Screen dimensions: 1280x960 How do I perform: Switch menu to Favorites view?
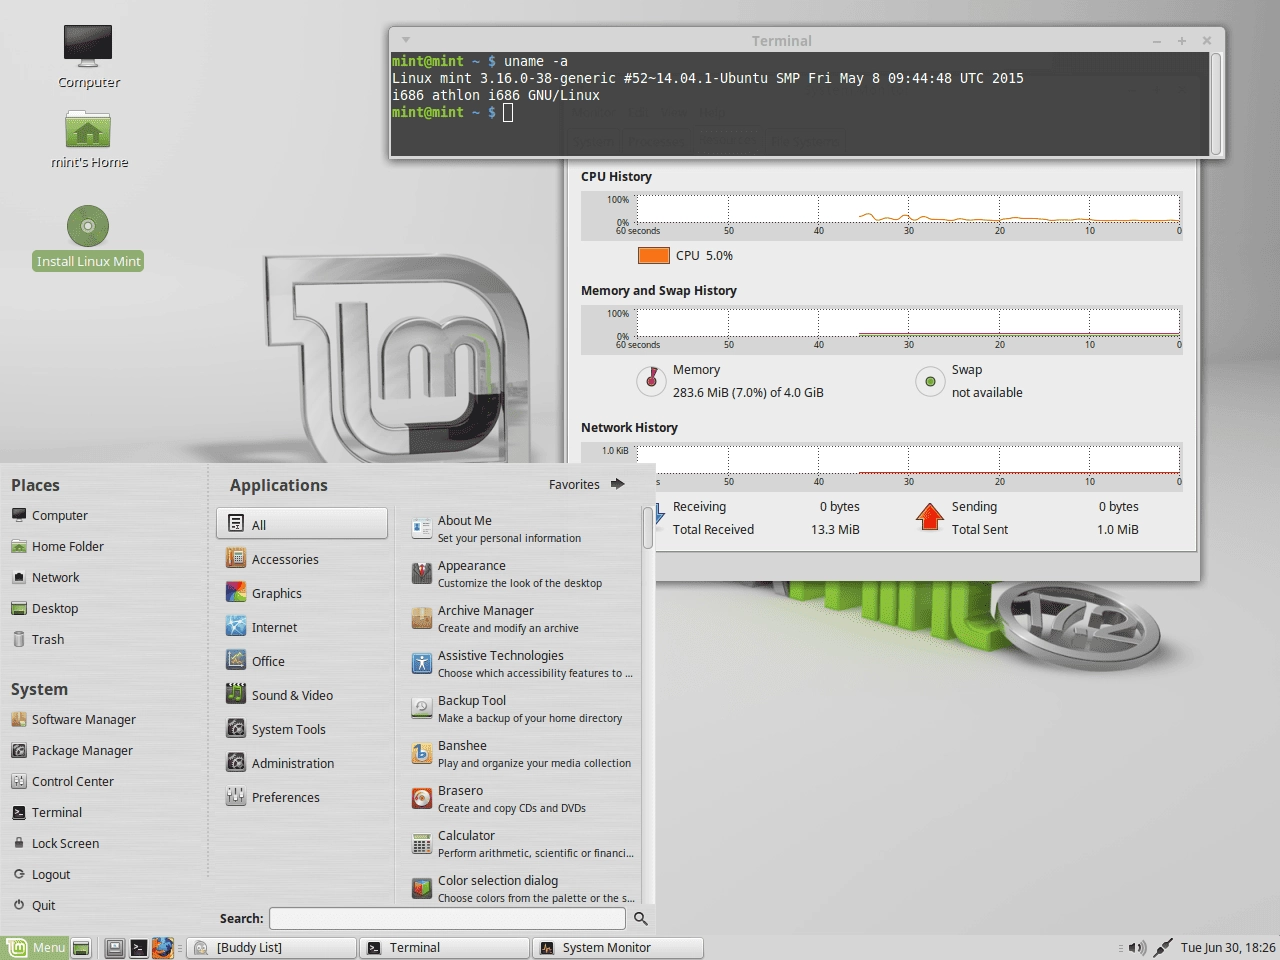tap(587, 484)
